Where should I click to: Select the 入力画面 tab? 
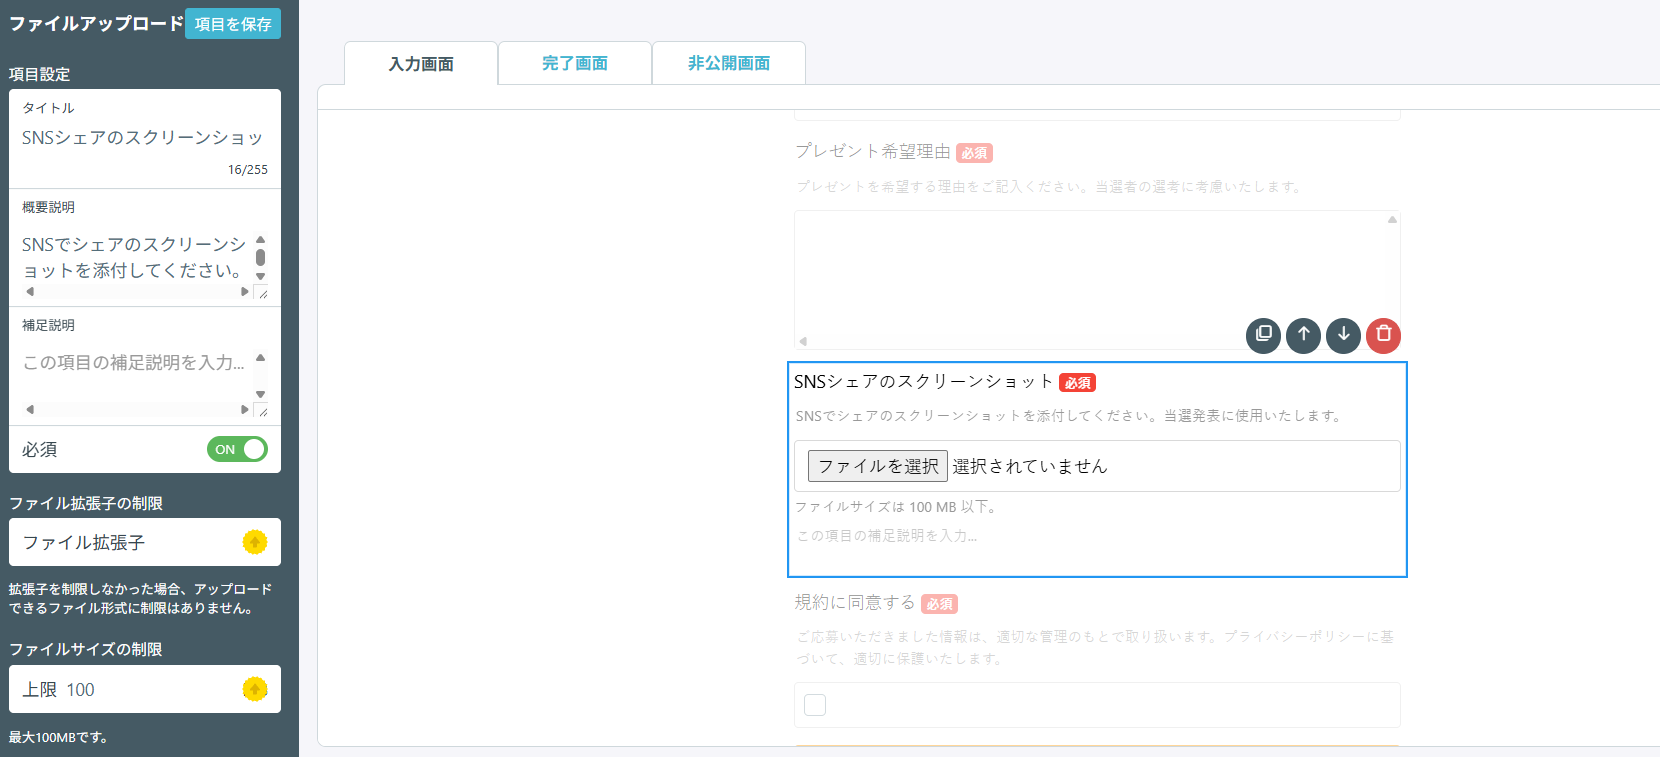pyautogui.click(x=421, y=64)
